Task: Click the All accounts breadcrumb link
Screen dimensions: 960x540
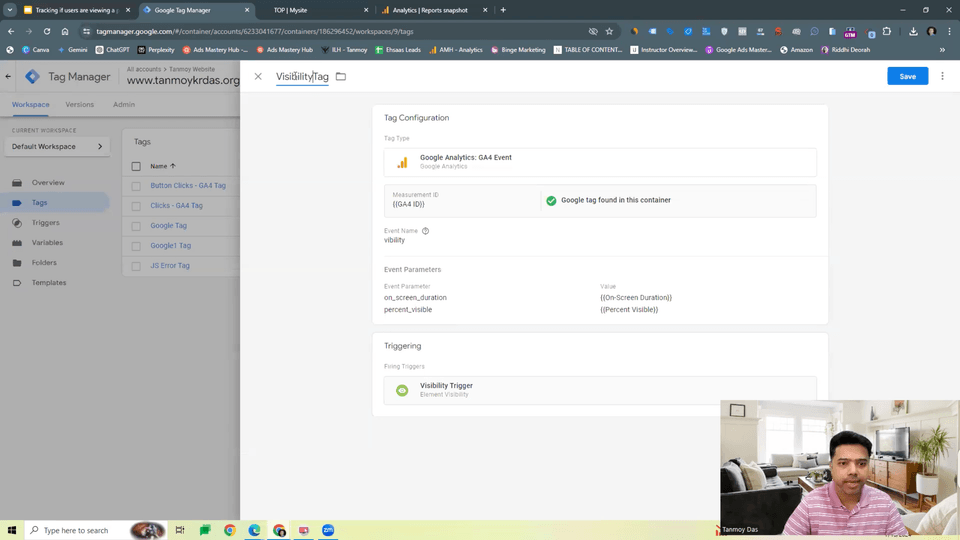Action: click(144, 69)
